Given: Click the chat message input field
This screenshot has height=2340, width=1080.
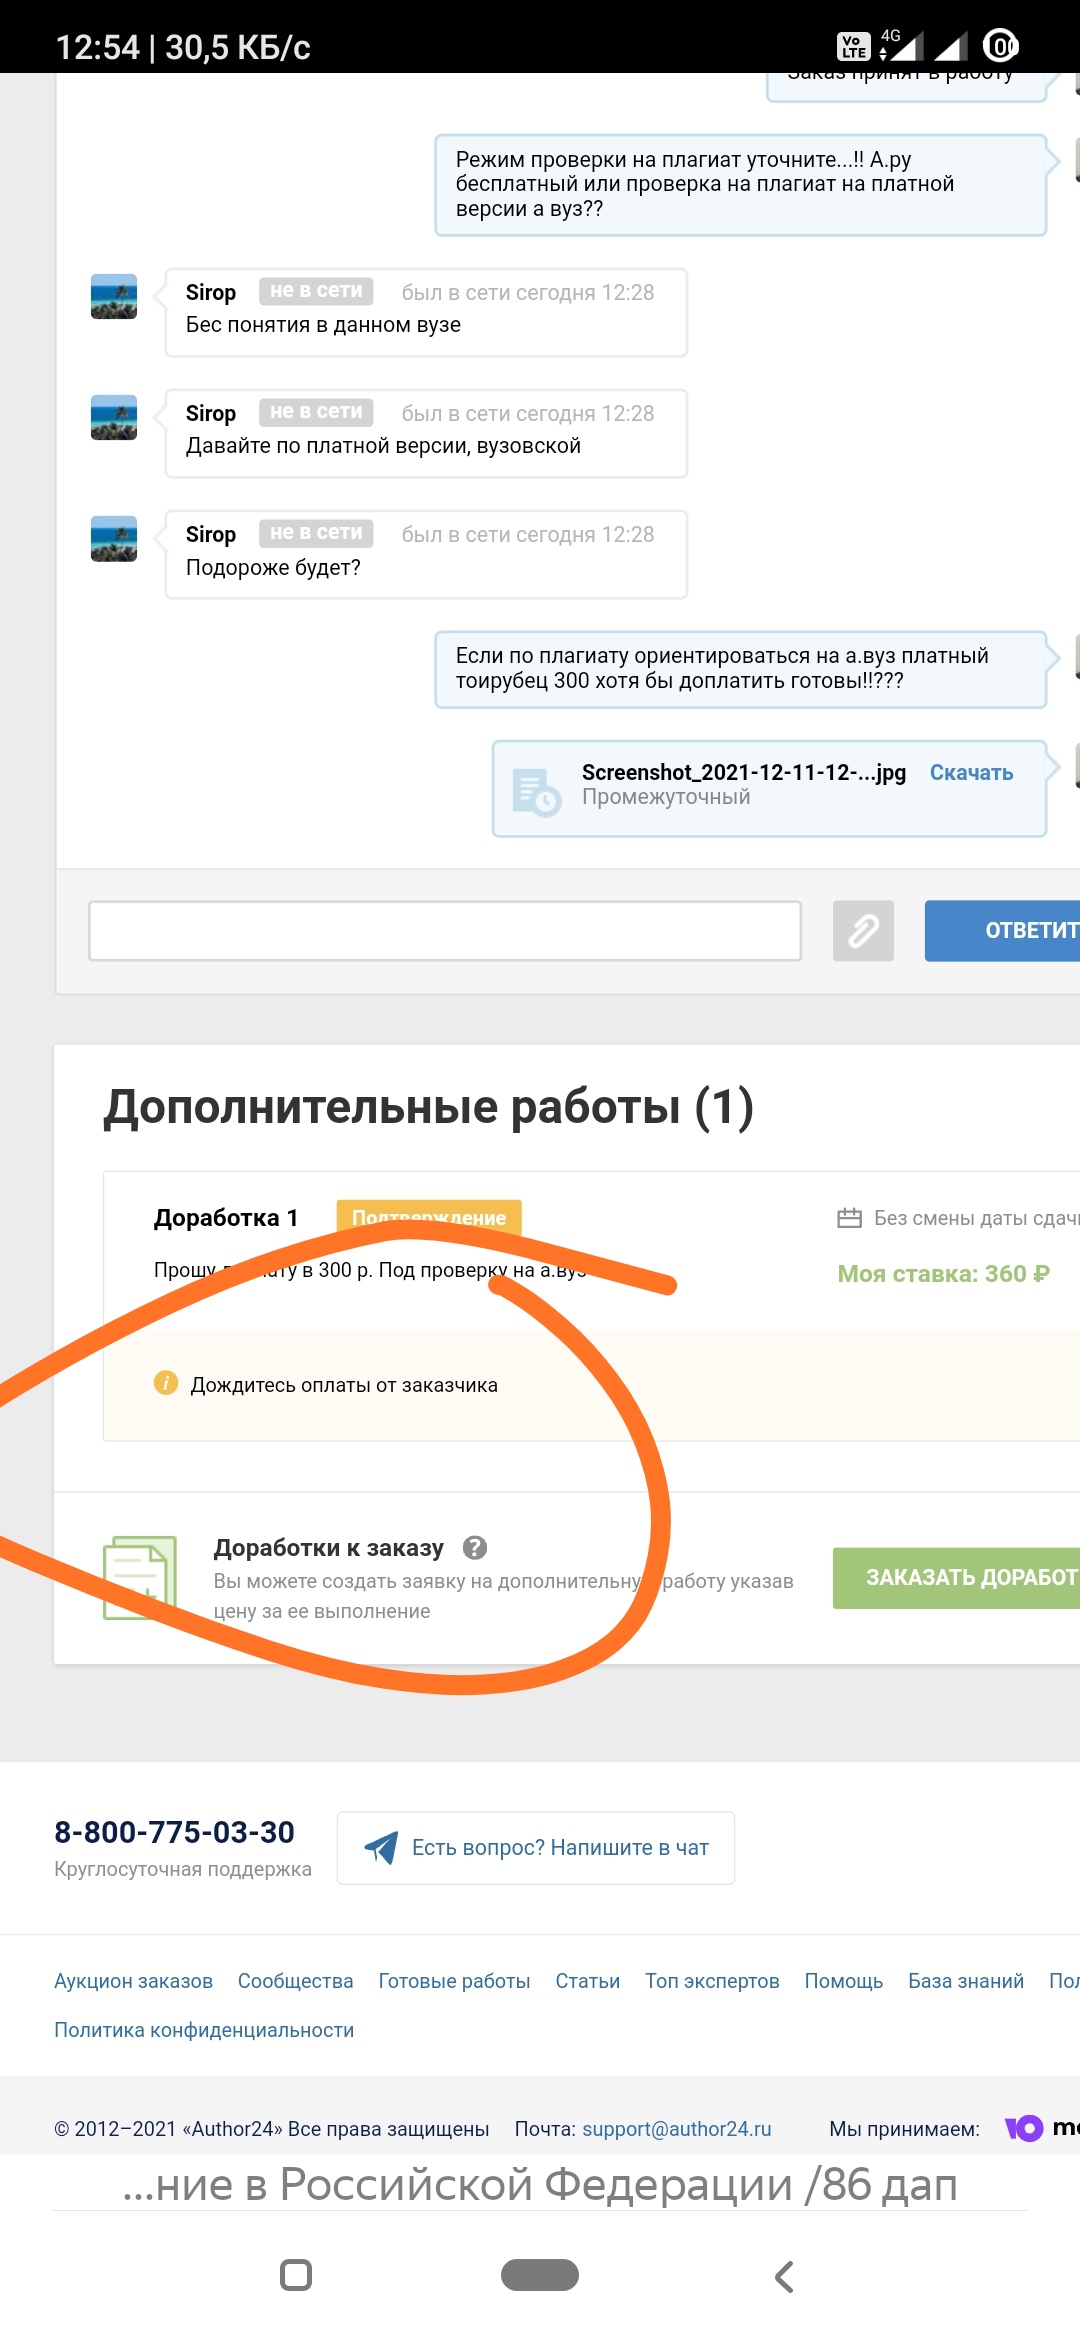Looking at the screenshot, I should click(x=445, y=931).
